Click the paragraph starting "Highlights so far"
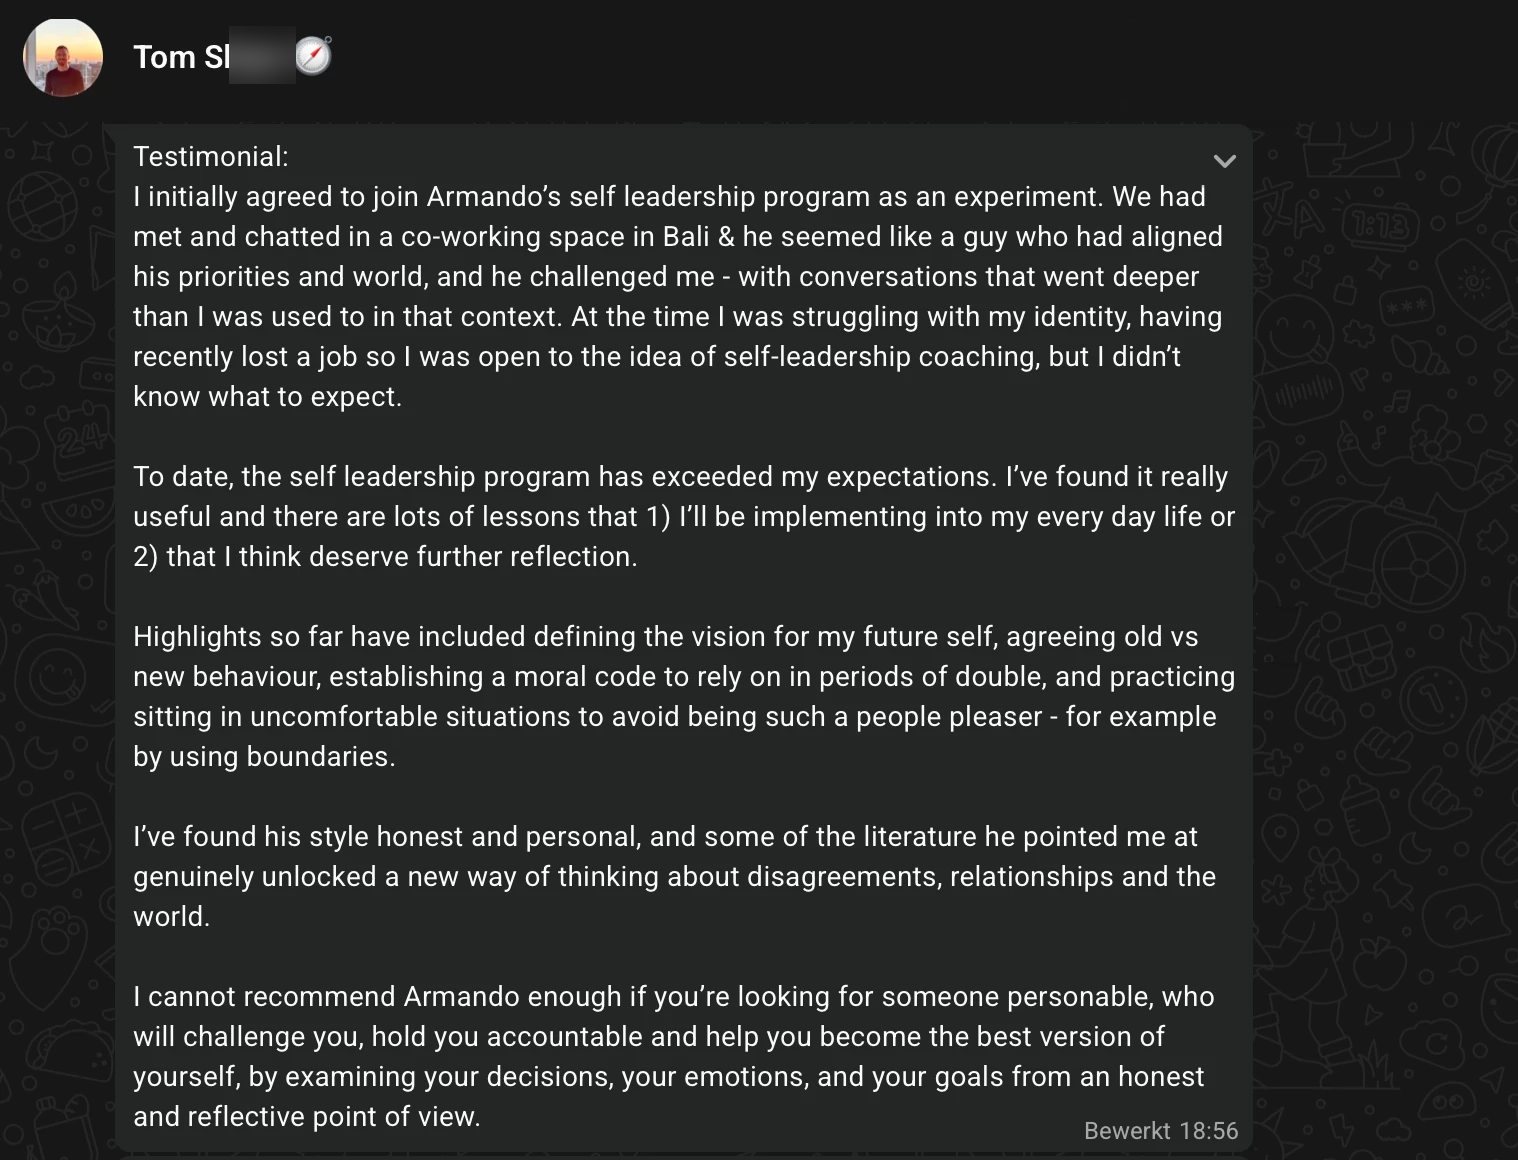 [x=684, y=696]
